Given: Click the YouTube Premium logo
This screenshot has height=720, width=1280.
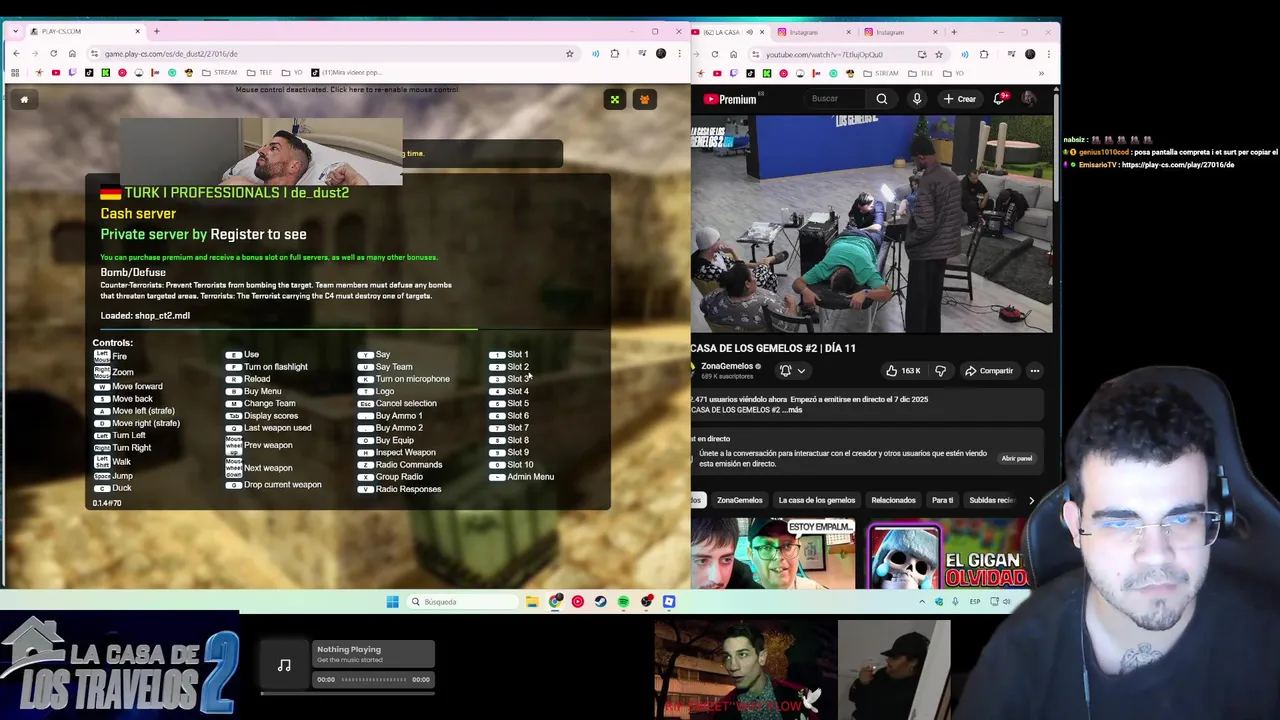Looking at the screenshot, I should click(x=729, y=99).
